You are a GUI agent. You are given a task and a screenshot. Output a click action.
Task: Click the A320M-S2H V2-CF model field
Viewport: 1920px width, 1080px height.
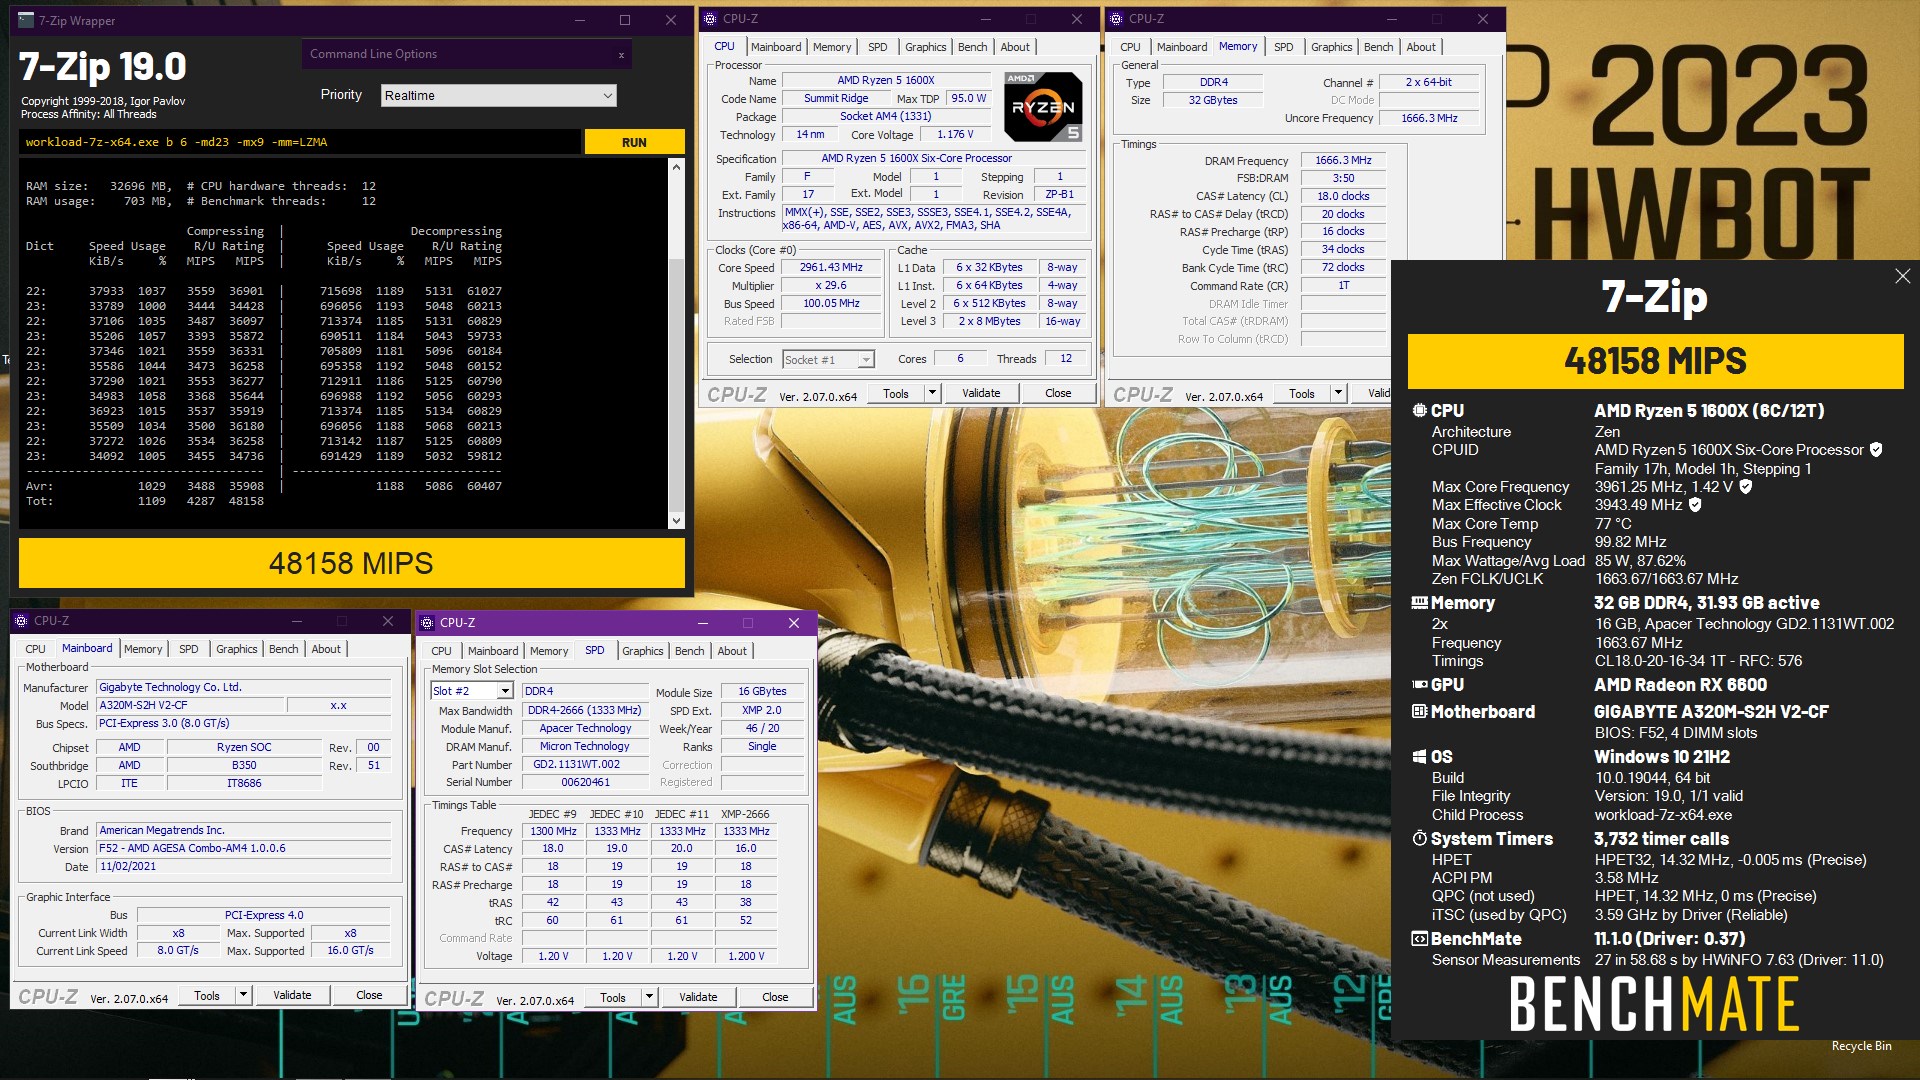point(189,706)
